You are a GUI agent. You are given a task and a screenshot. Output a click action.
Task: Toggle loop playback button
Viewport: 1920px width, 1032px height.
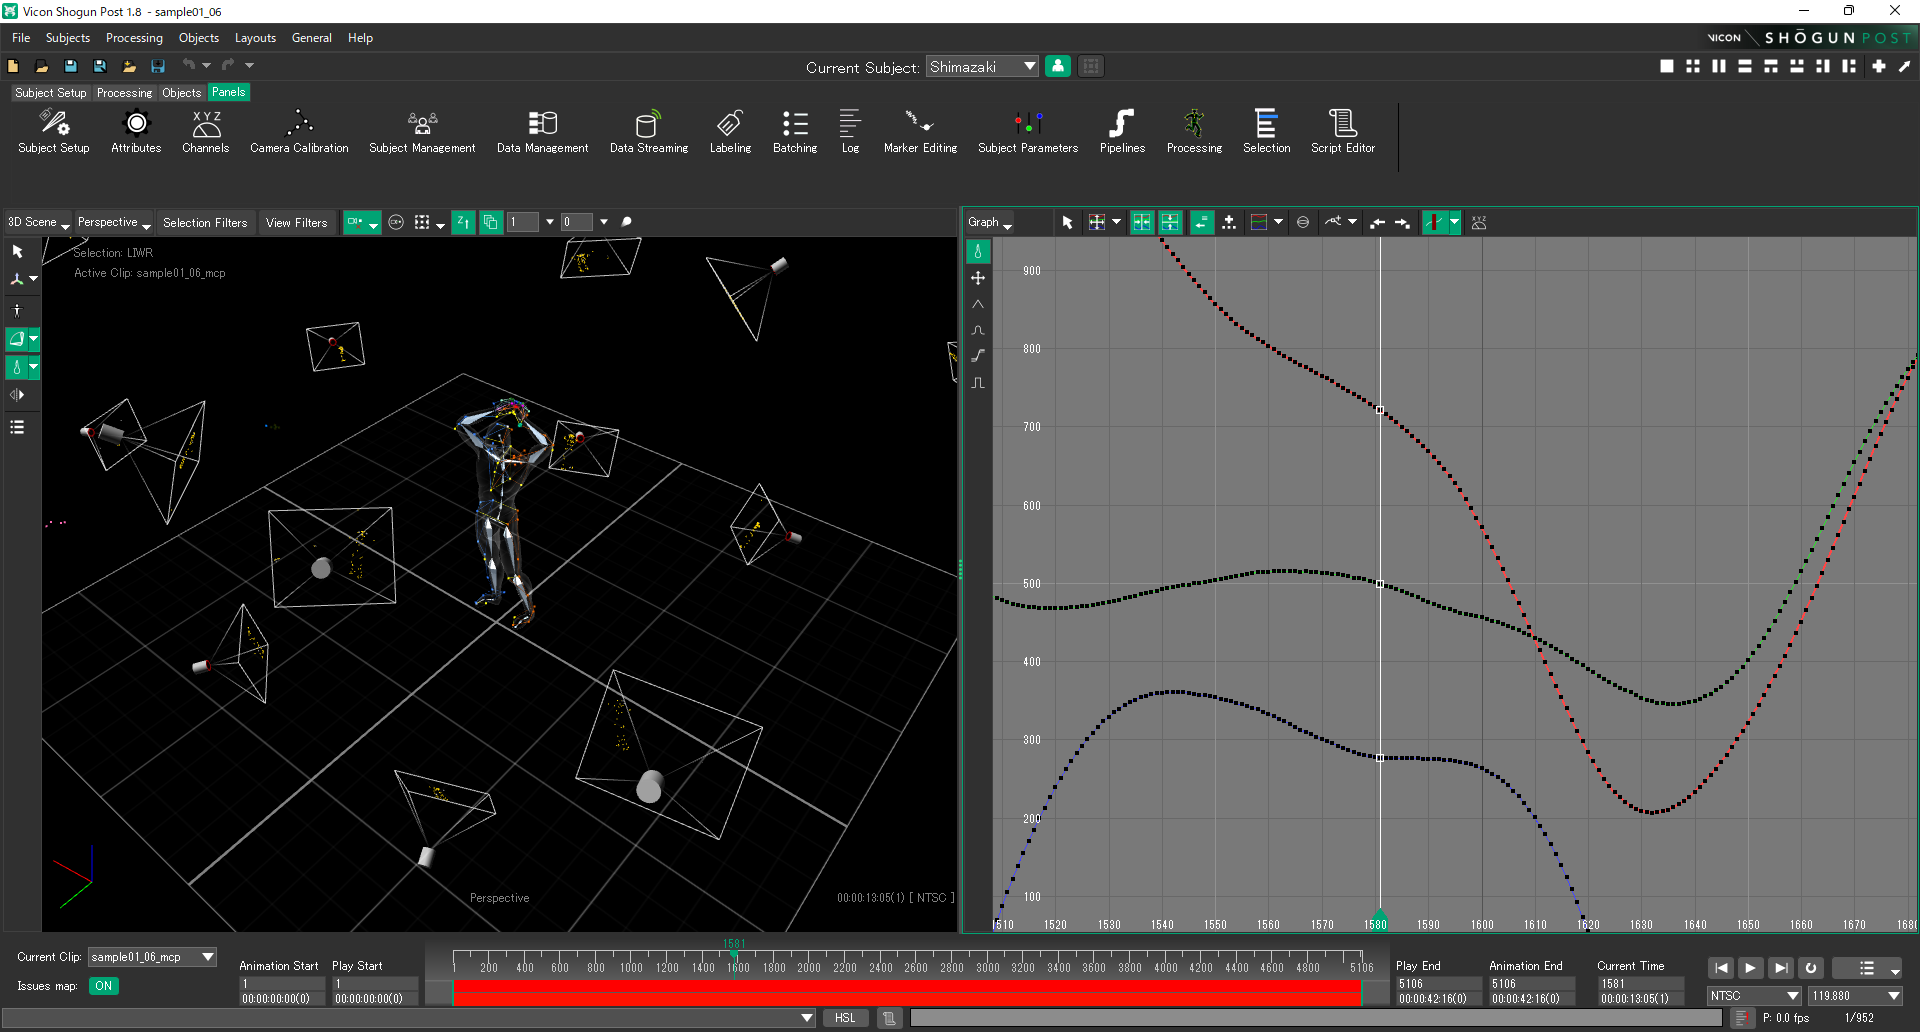tap(1810, 968)
